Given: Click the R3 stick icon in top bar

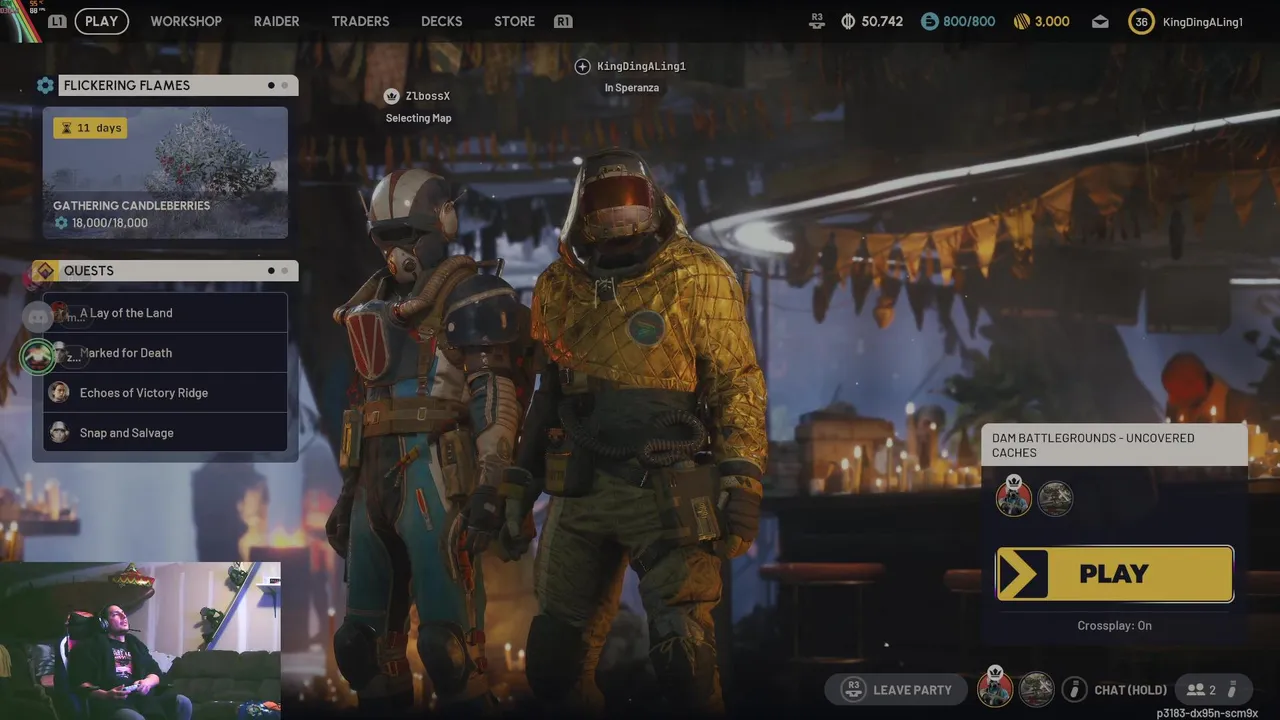Looking at the screenshot, I should click(x=817, y=20).
